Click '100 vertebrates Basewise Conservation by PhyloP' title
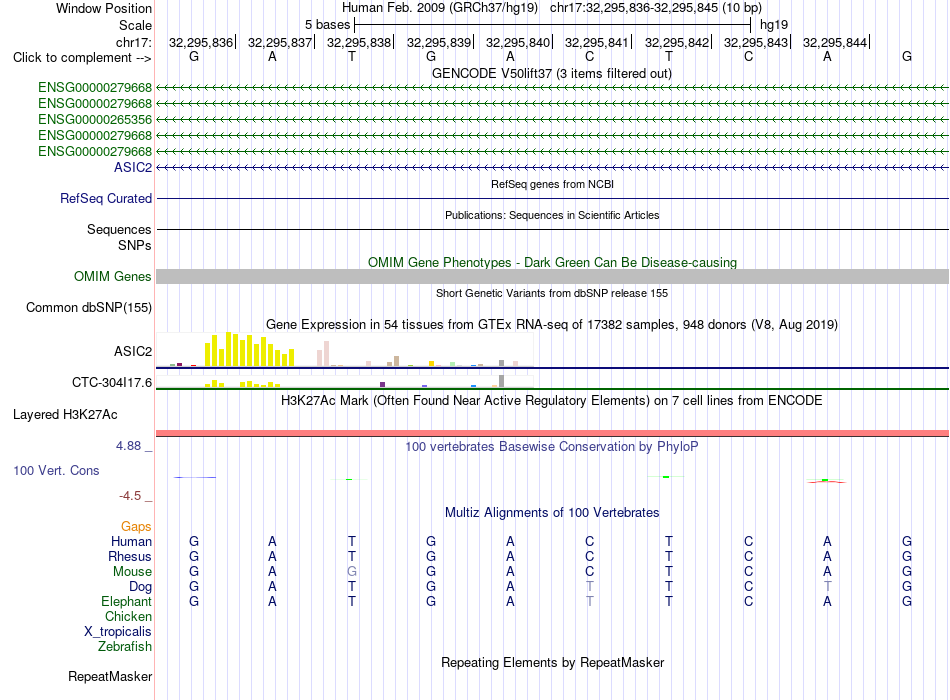Viewport: 950px width, 700px height. point(551,447)
